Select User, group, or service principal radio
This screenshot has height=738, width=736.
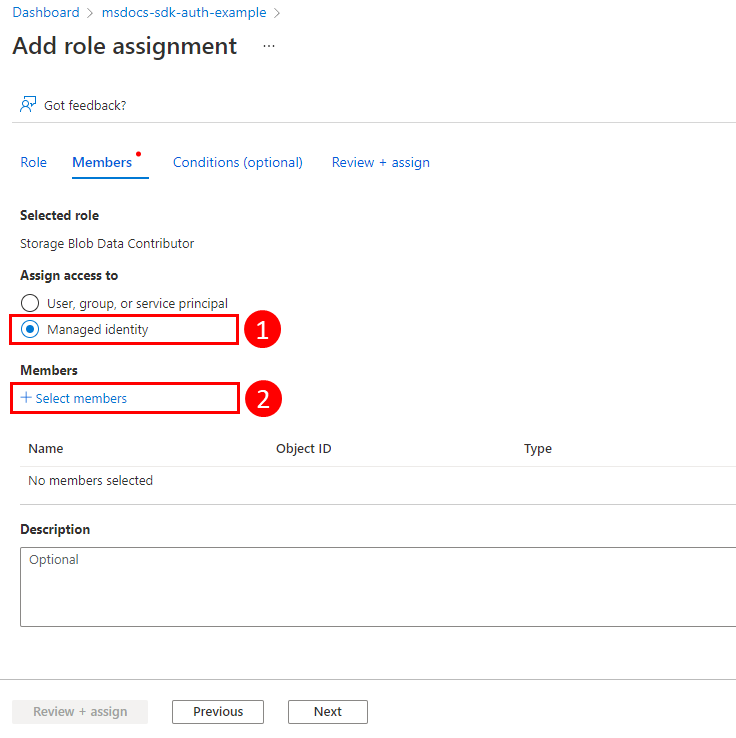30,303
